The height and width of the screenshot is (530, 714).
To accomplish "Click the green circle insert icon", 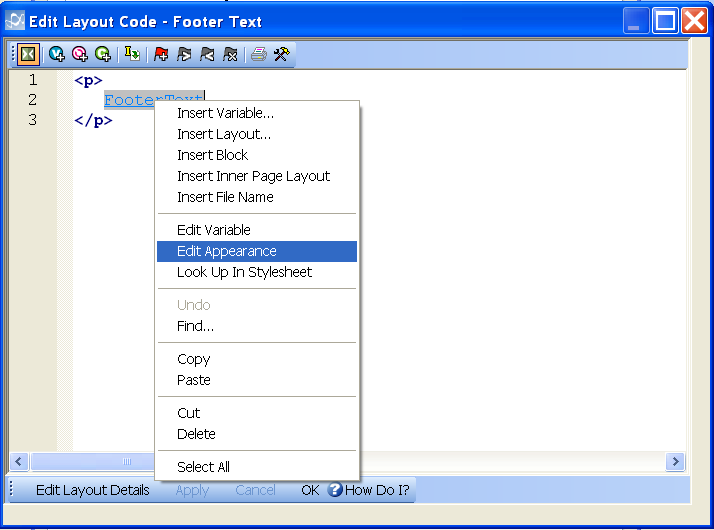I will [102, 55].
